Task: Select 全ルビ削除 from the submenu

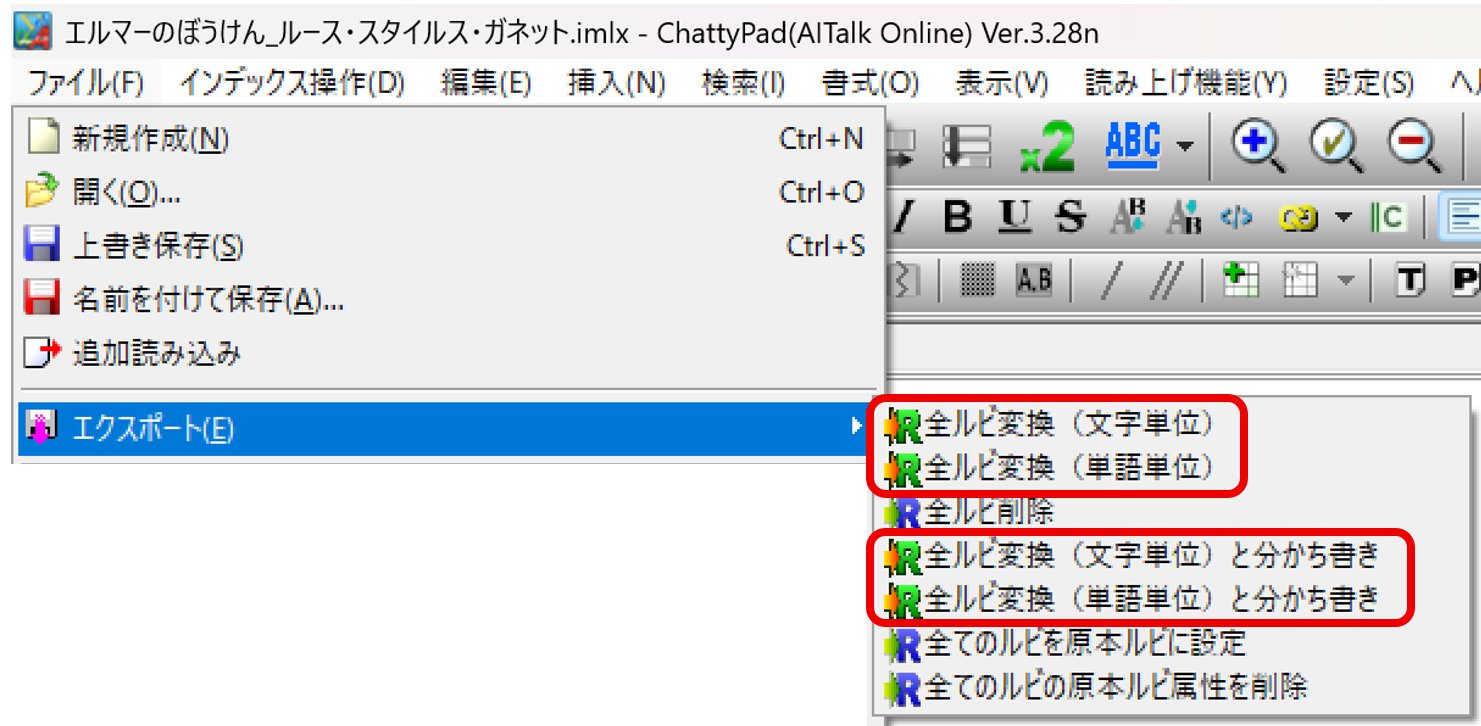Action: [989, 512]
